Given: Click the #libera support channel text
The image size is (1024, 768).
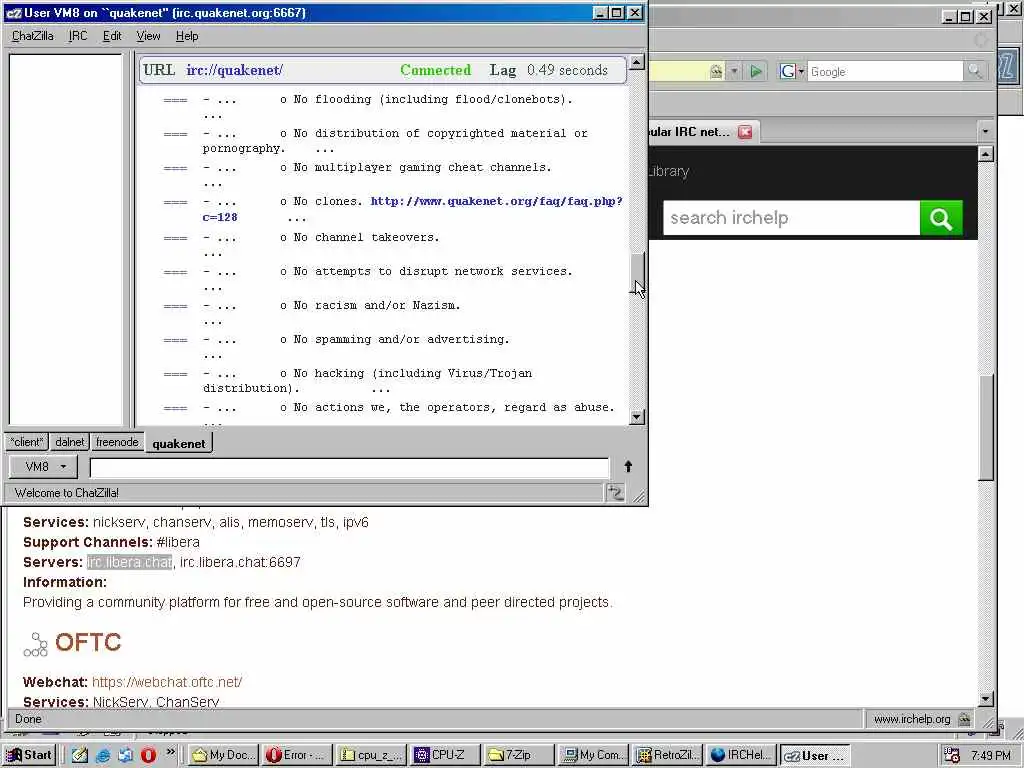Looking at the screenshot, I should point(178,542).
